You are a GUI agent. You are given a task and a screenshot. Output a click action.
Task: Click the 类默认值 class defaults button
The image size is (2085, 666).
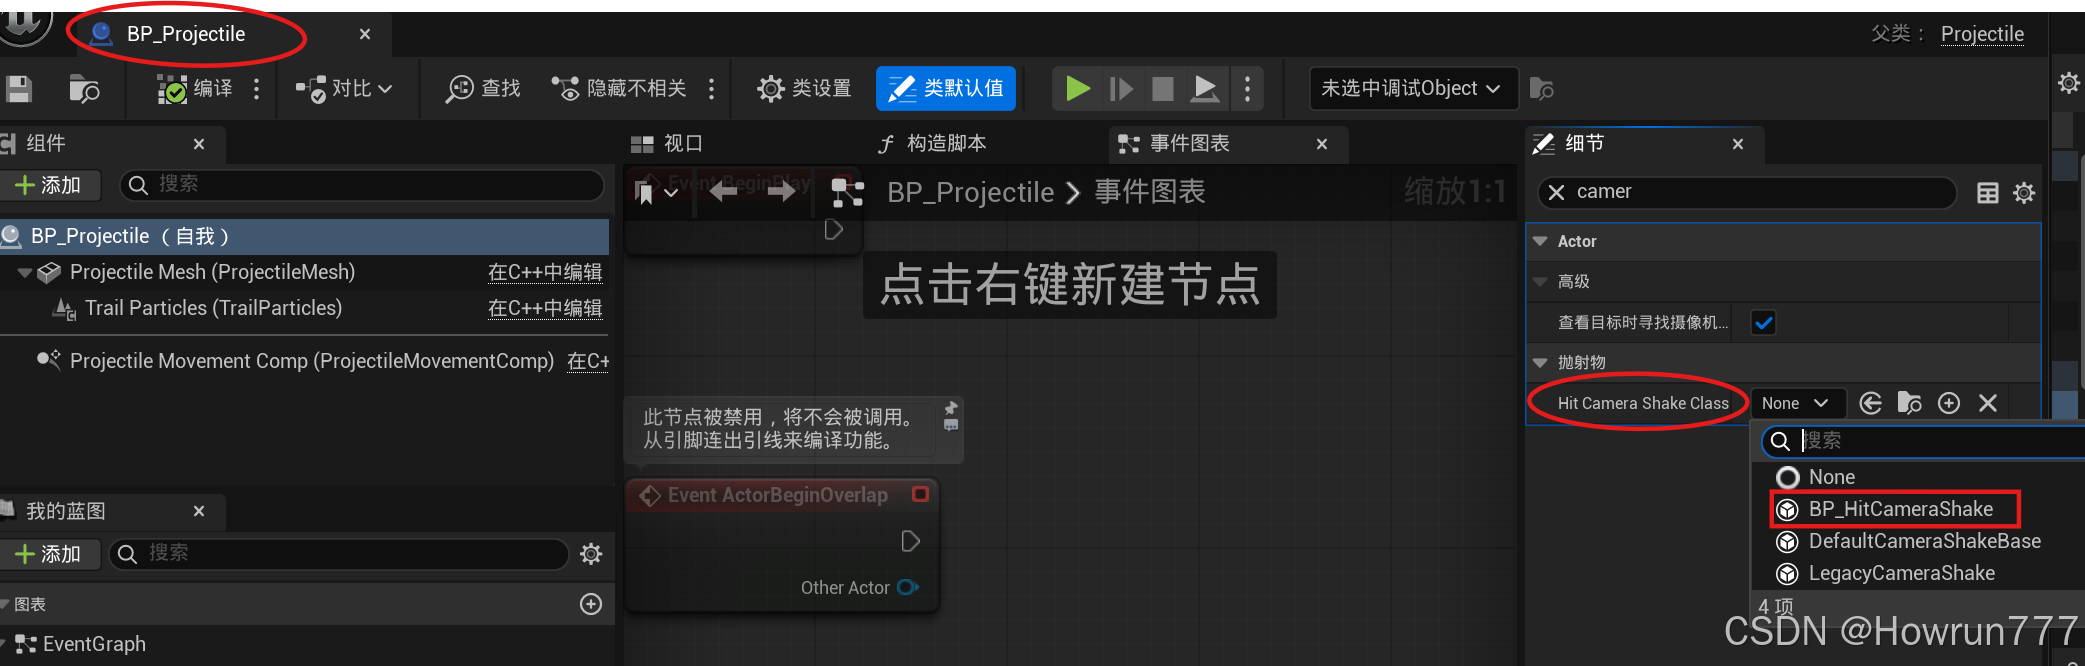(x=946, y=89)
